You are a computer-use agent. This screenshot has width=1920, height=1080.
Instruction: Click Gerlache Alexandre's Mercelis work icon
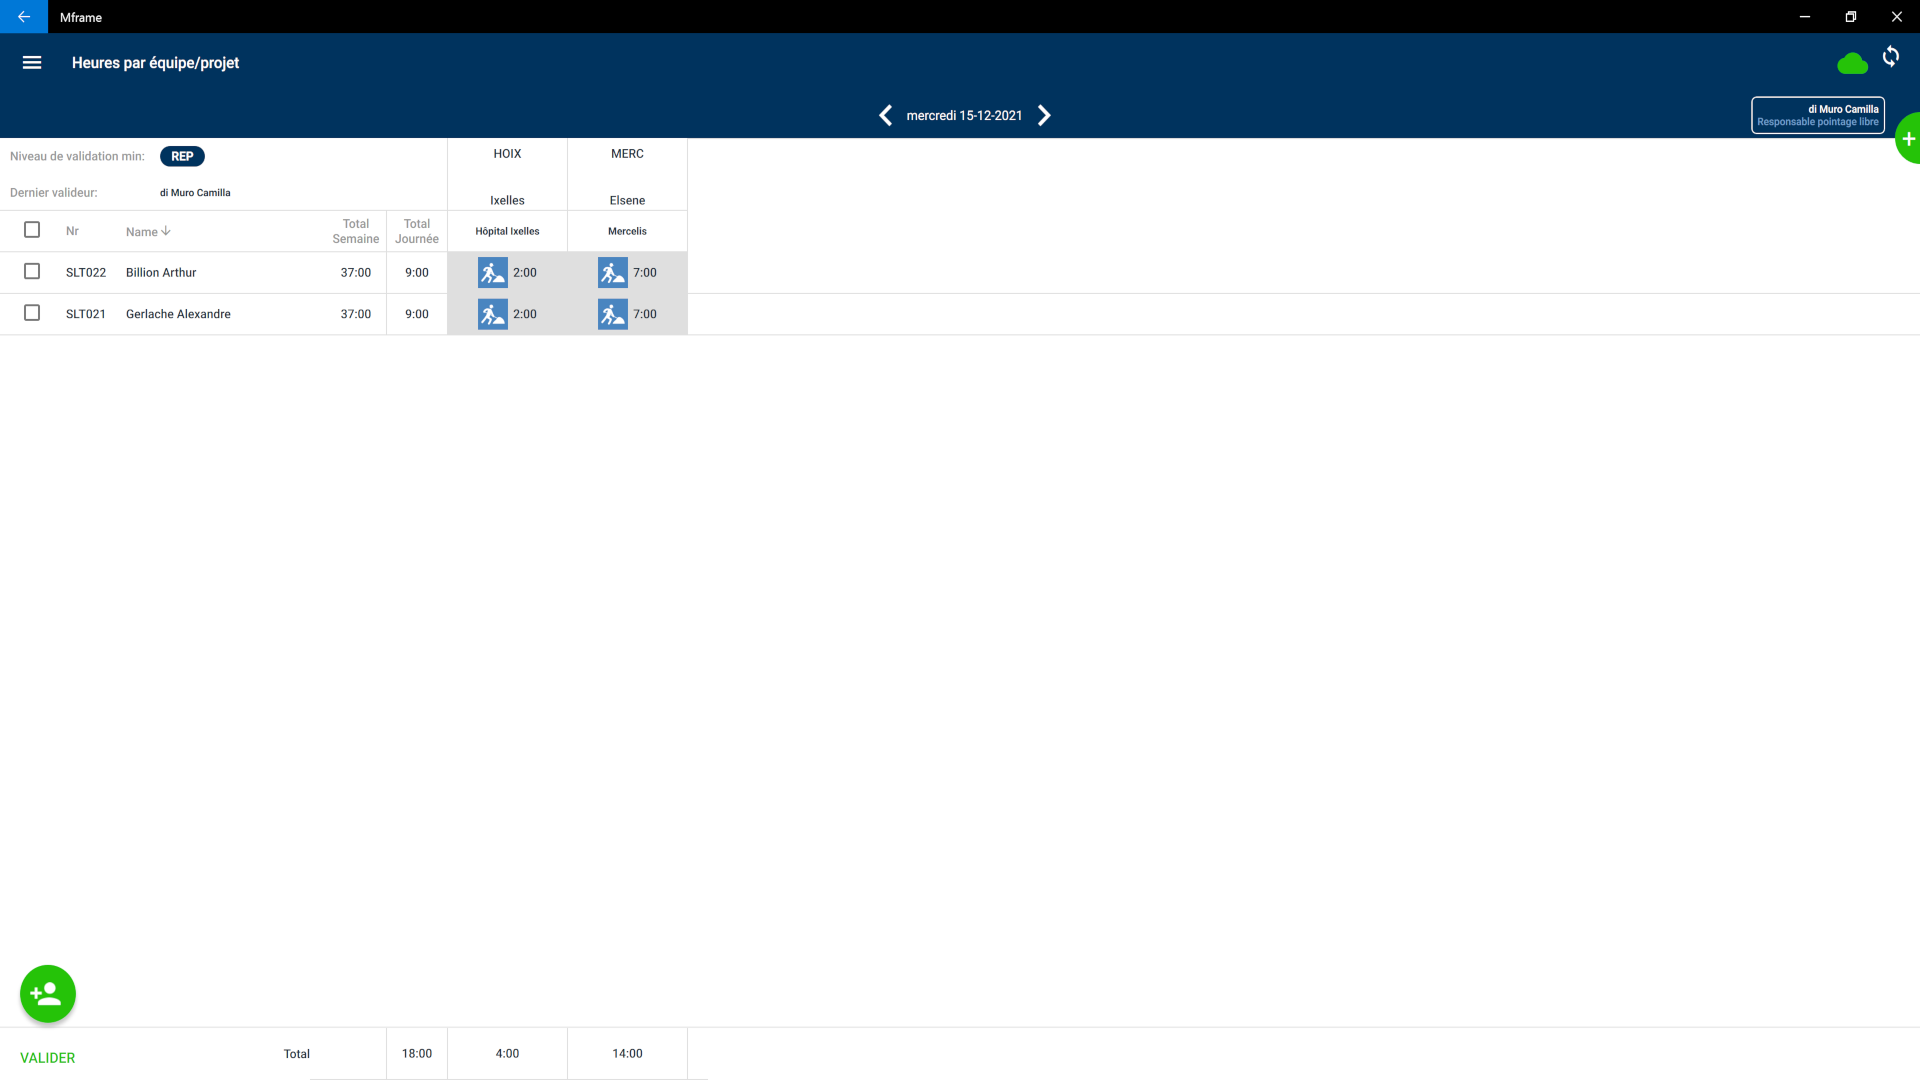click(x=612, y=314)
